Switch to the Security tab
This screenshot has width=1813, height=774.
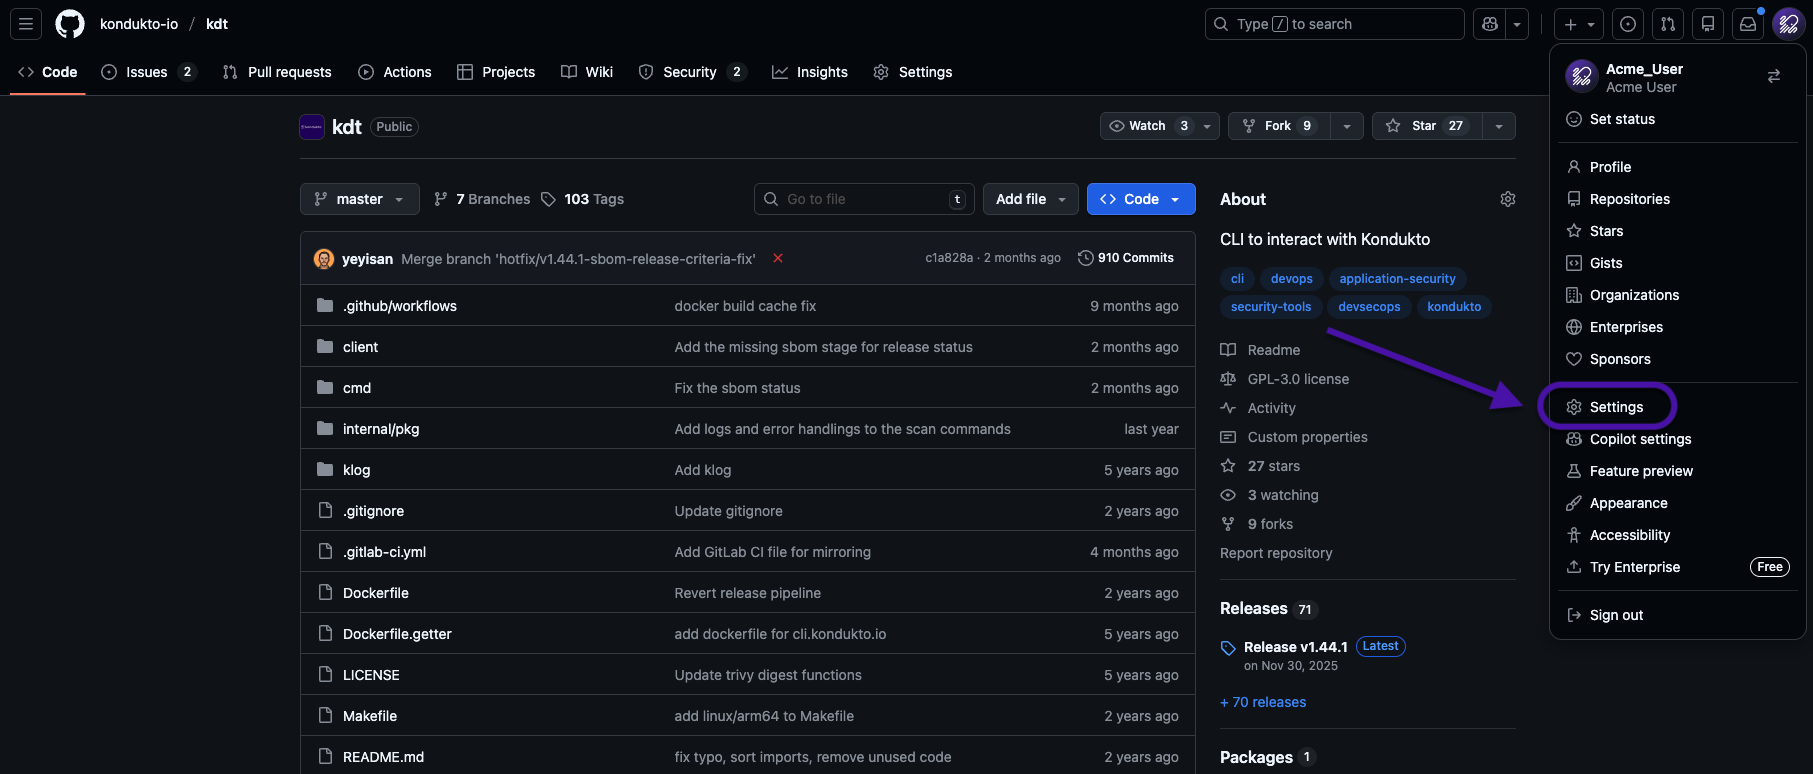692,72
